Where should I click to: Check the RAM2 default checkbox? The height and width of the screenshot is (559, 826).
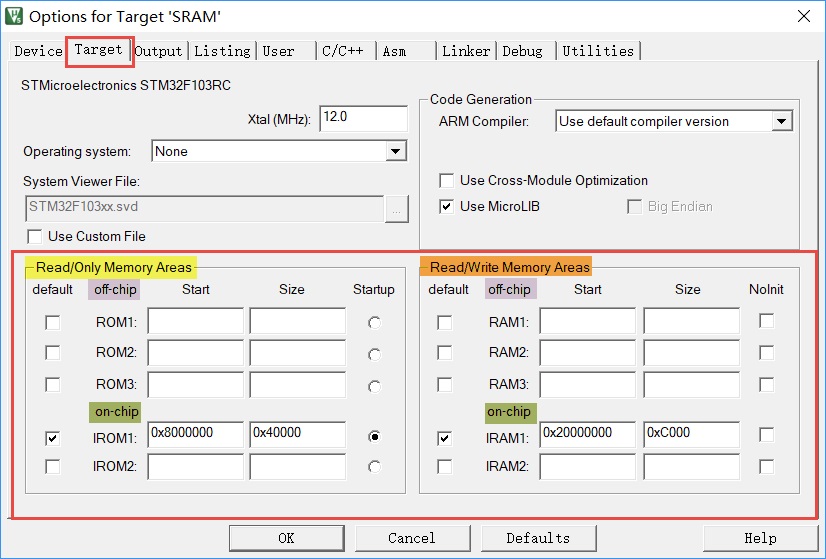(x=445, y=352)
